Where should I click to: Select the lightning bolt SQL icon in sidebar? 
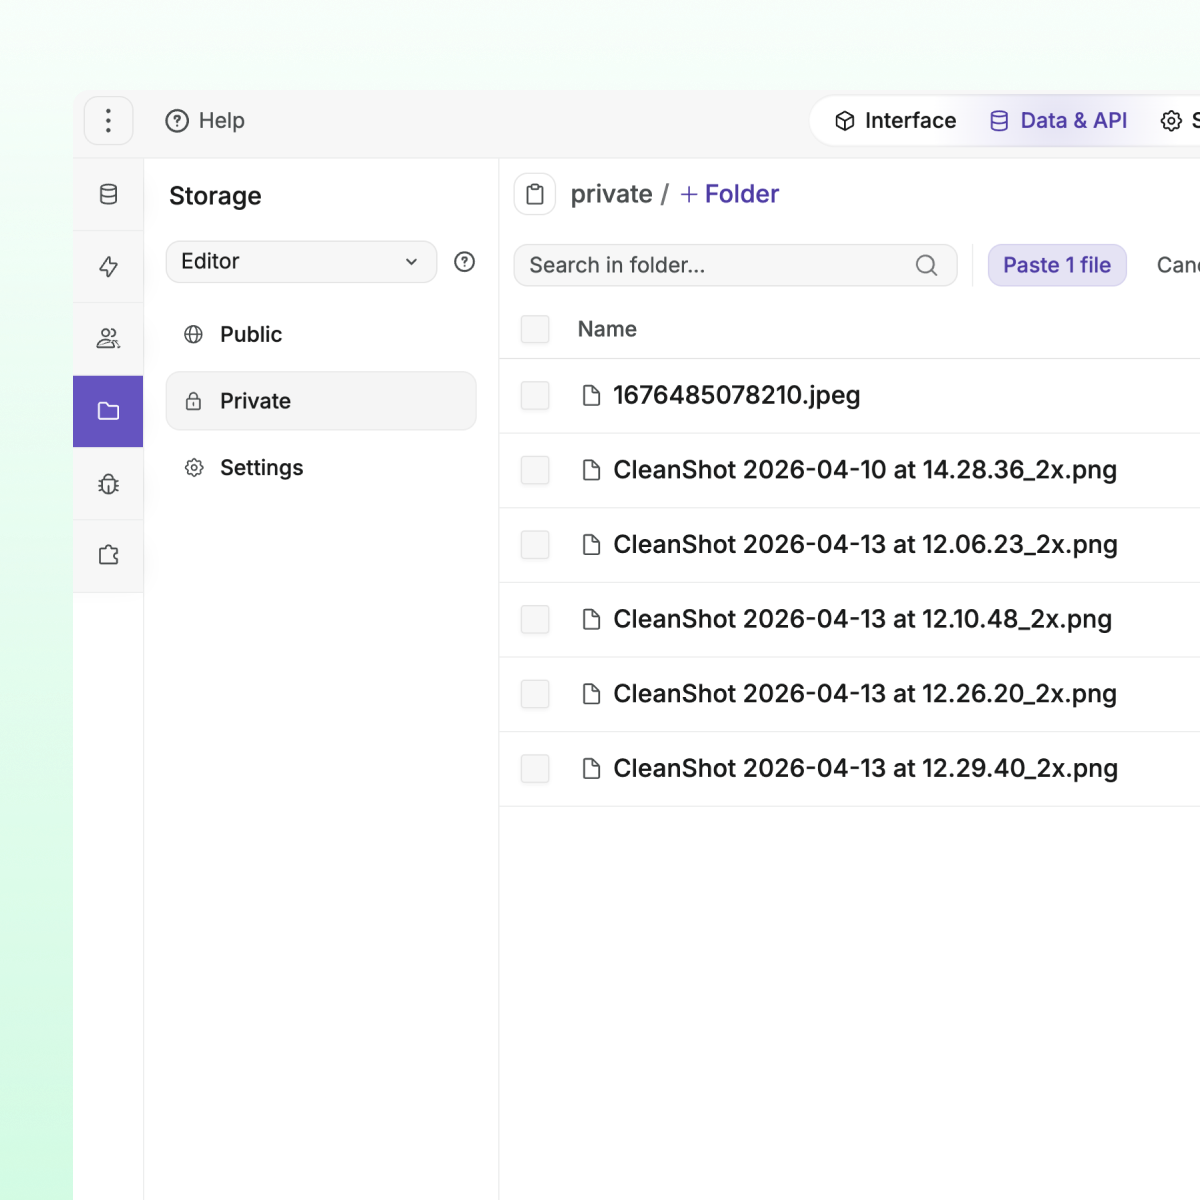pos(108,266)
